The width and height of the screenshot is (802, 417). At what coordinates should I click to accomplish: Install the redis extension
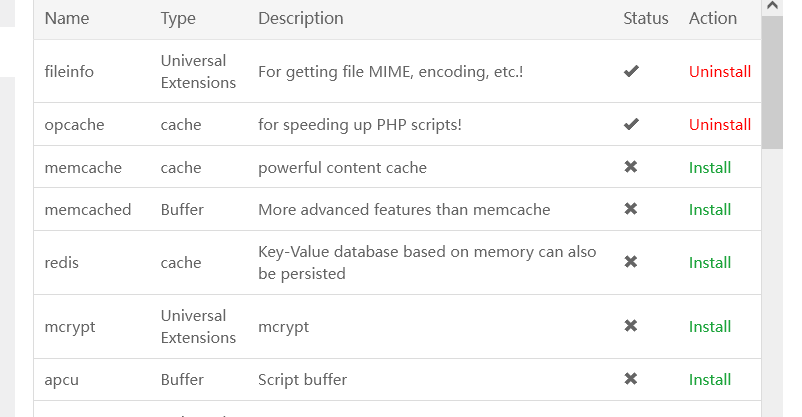tap(710, 263)
